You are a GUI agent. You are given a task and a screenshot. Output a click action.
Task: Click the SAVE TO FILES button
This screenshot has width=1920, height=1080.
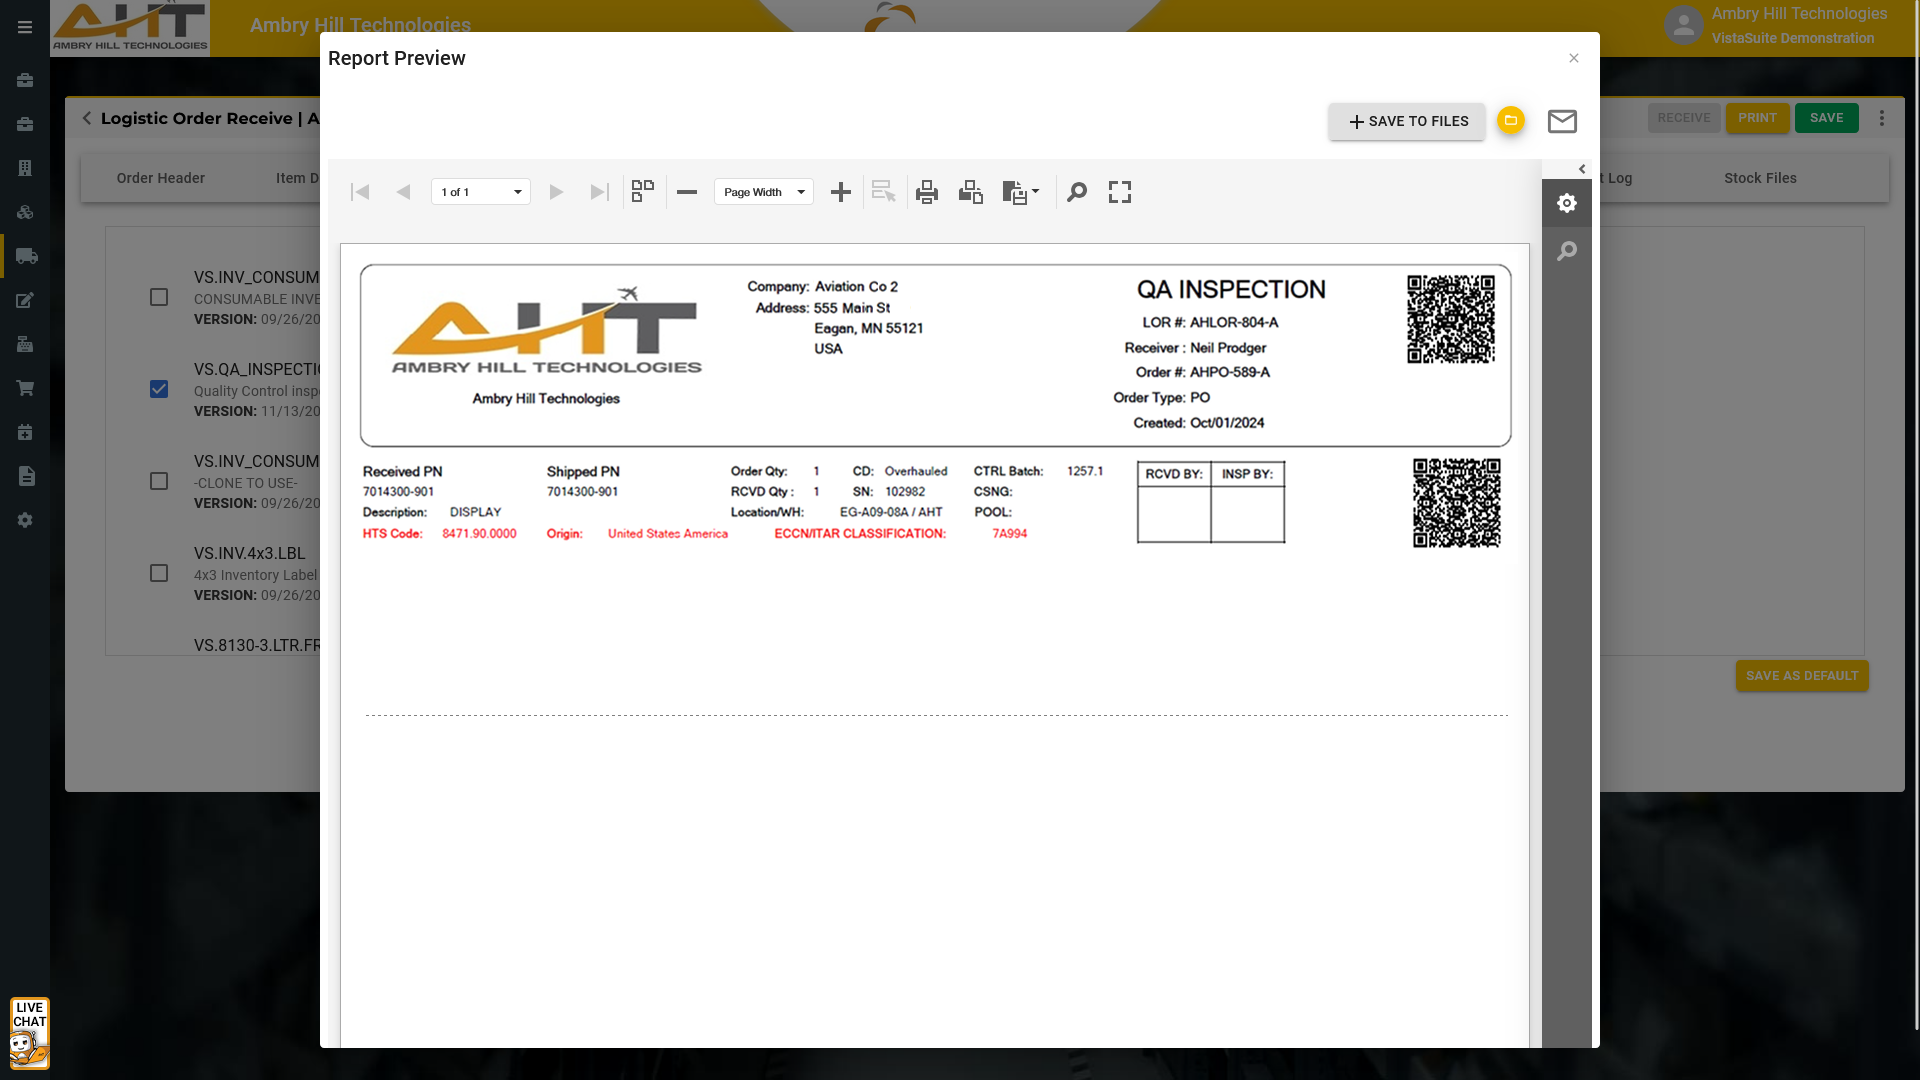(x=1407, y=121)
